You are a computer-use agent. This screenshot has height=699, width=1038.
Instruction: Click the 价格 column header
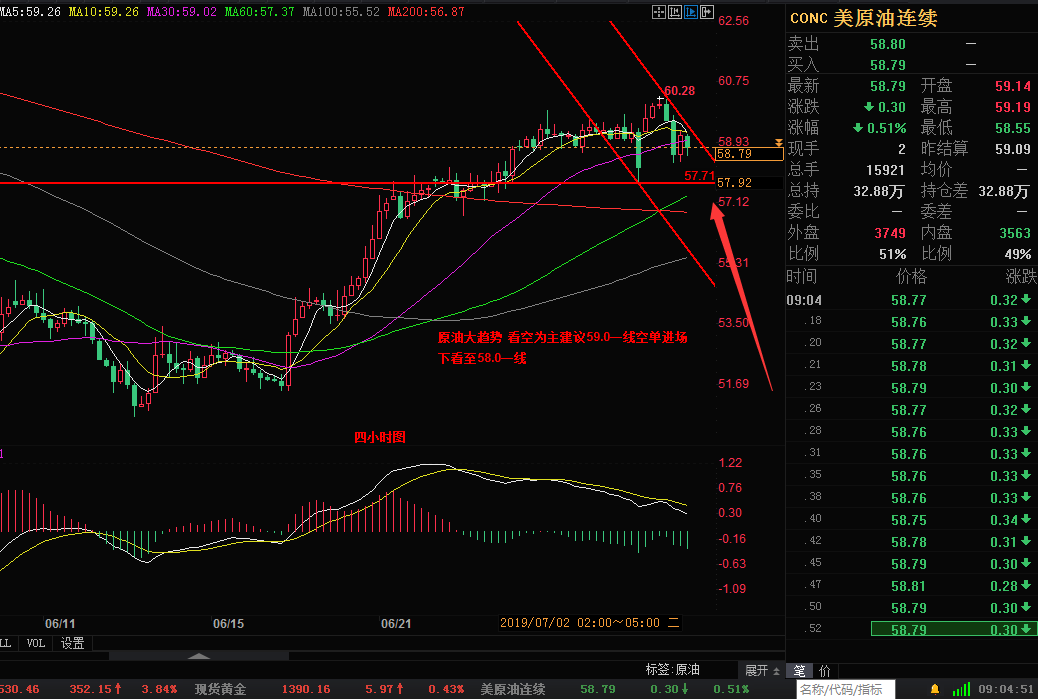(911, 277)
